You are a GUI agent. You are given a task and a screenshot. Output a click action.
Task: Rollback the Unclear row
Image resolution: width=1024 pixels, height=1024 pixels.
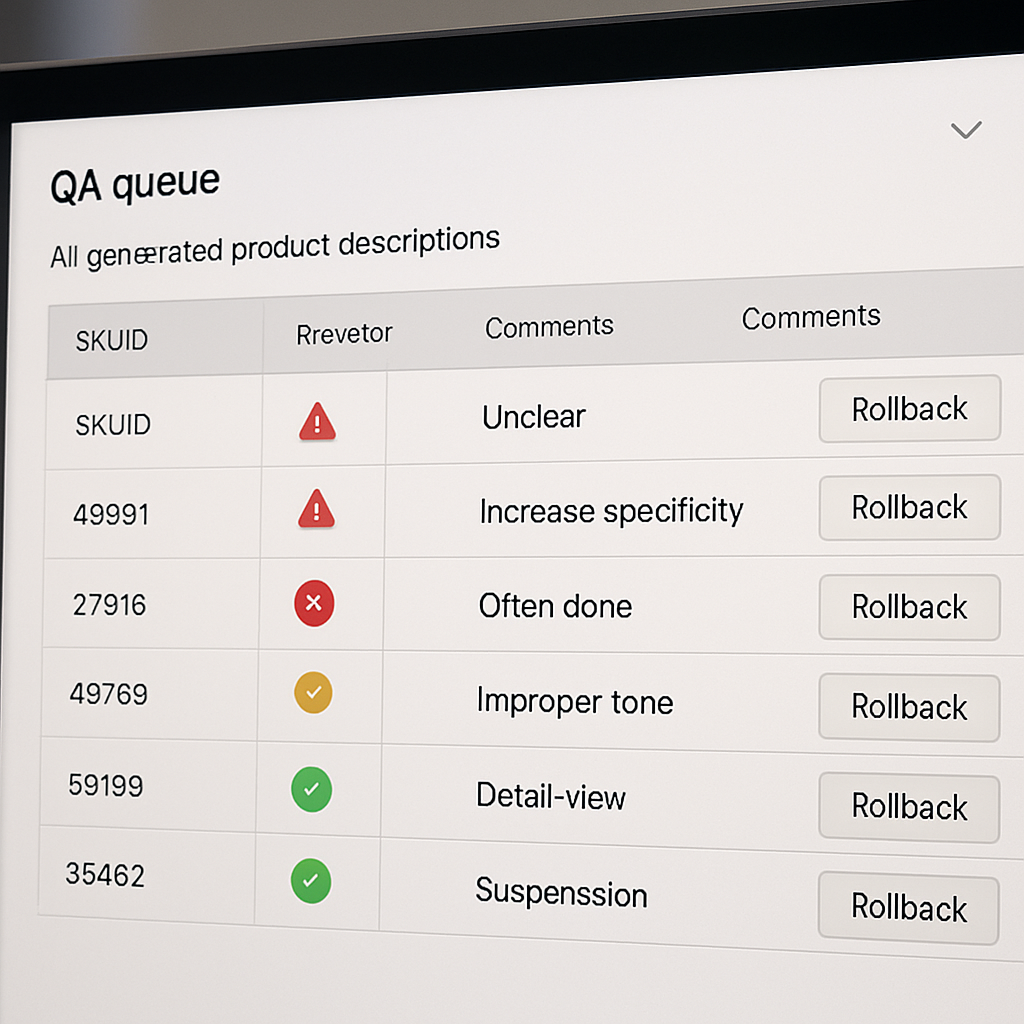click(910, 409)
